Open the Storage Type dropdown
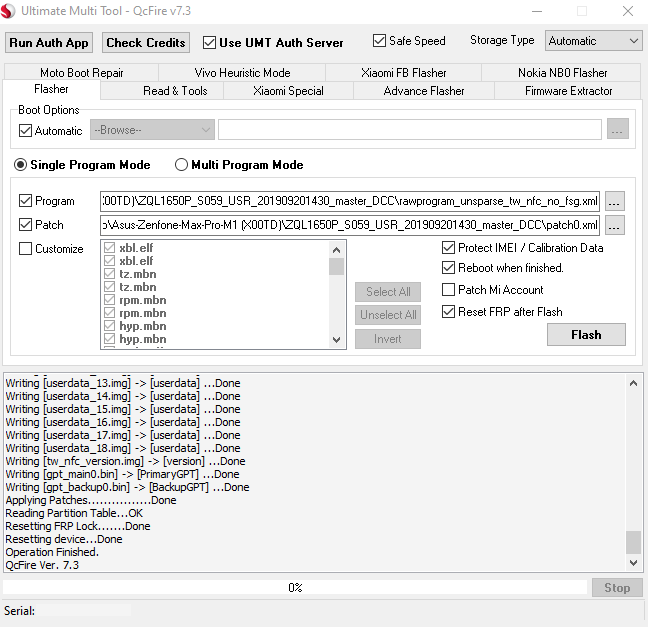This screenshot has height=627, width=648. pos(593,41)
